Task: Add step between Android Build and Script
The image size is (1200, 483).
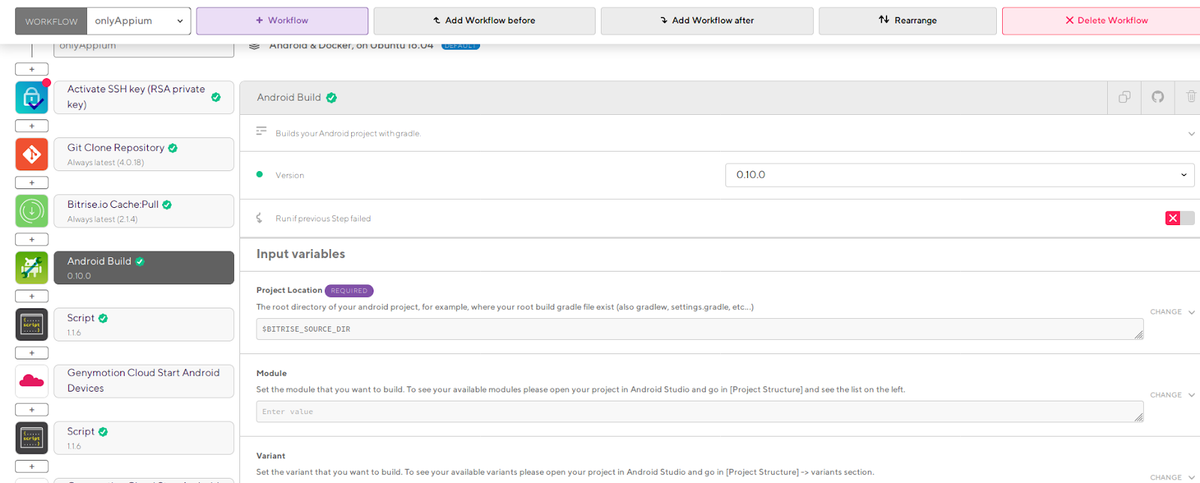Action: (x=31, y=297)
